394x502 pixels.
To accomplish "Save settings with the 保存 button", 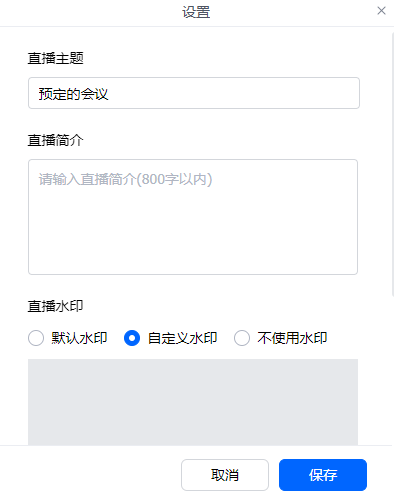I will click(x=323, y=475).
